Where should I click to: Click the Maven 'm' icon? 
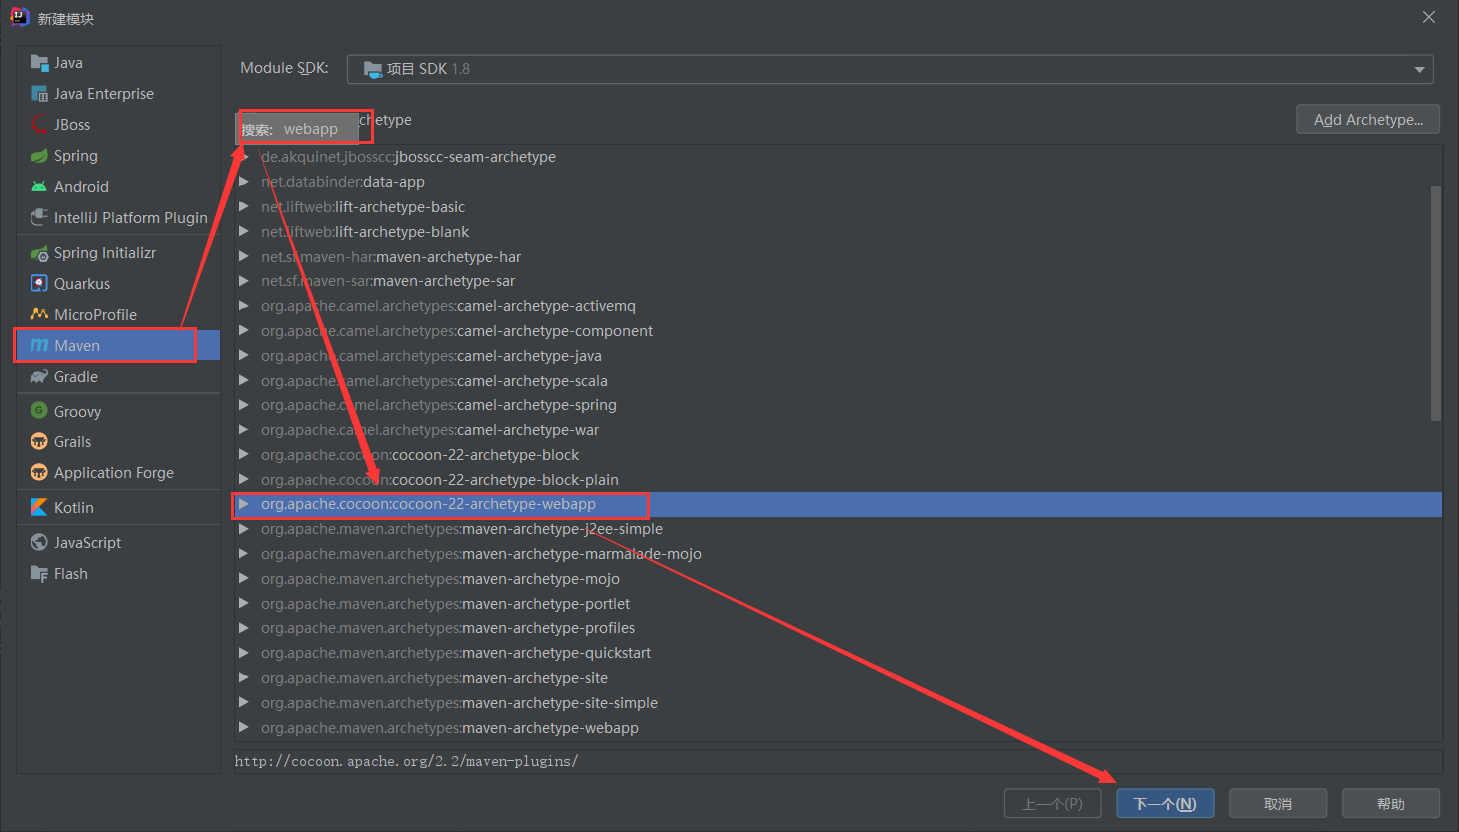pyautogui.click(x=39, y=346)
